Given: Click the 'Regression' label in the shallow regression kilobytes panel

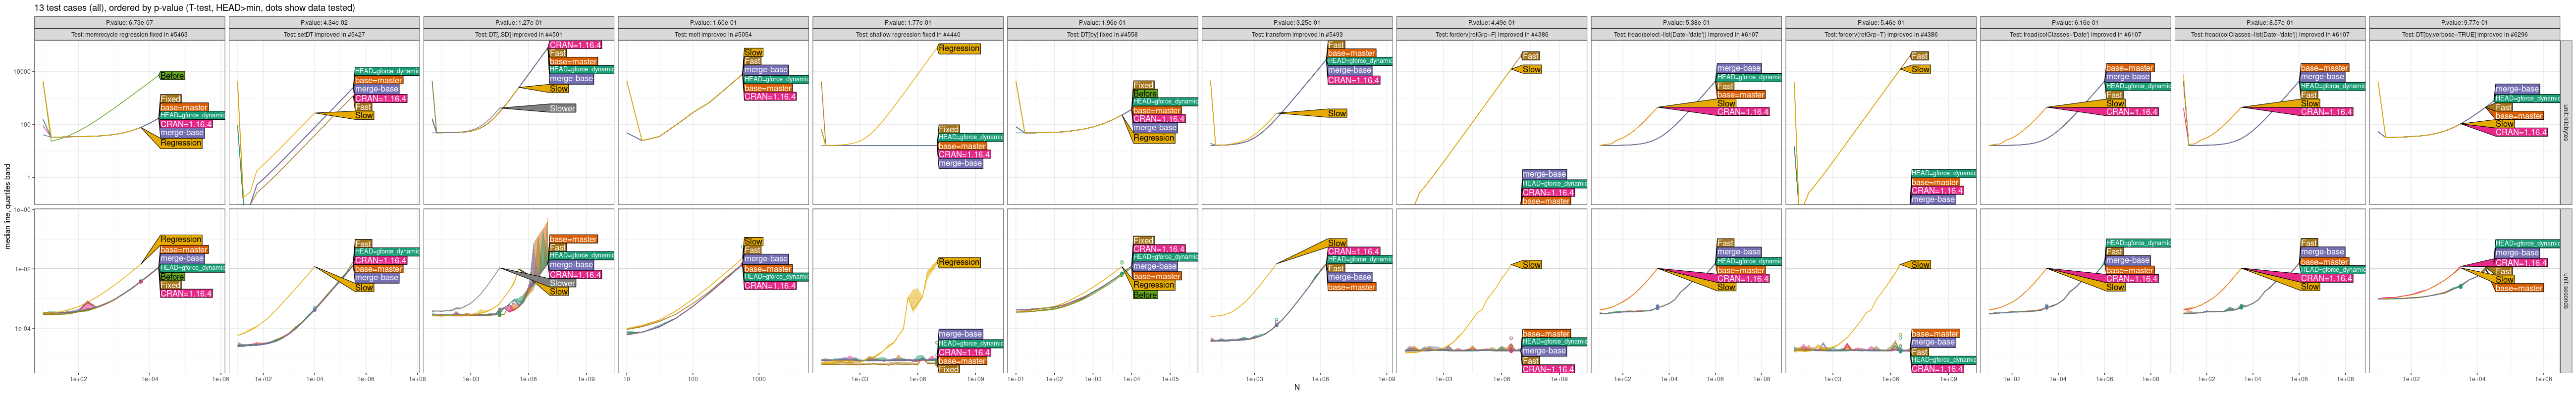Looking at the screenshot, I should (x=958, y=48).
